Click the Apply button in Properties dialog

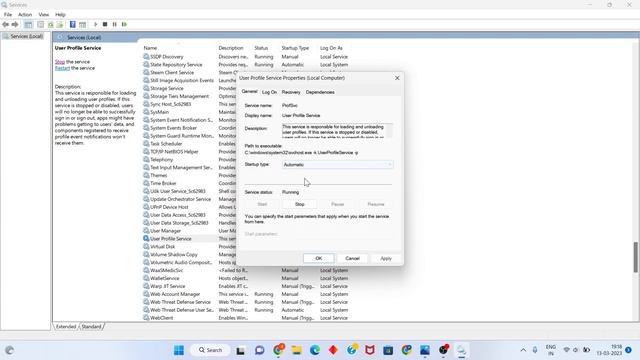386,258
